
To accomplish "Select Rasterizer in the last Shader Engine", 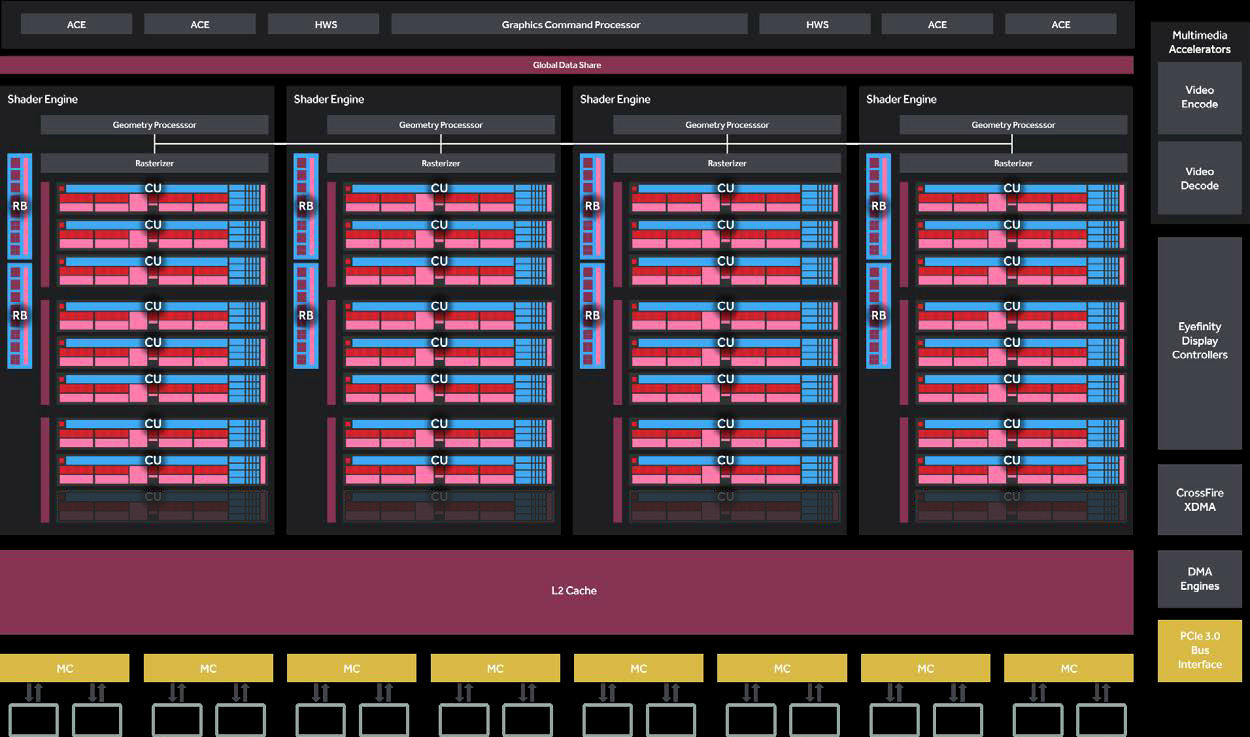I will 1013,163.
